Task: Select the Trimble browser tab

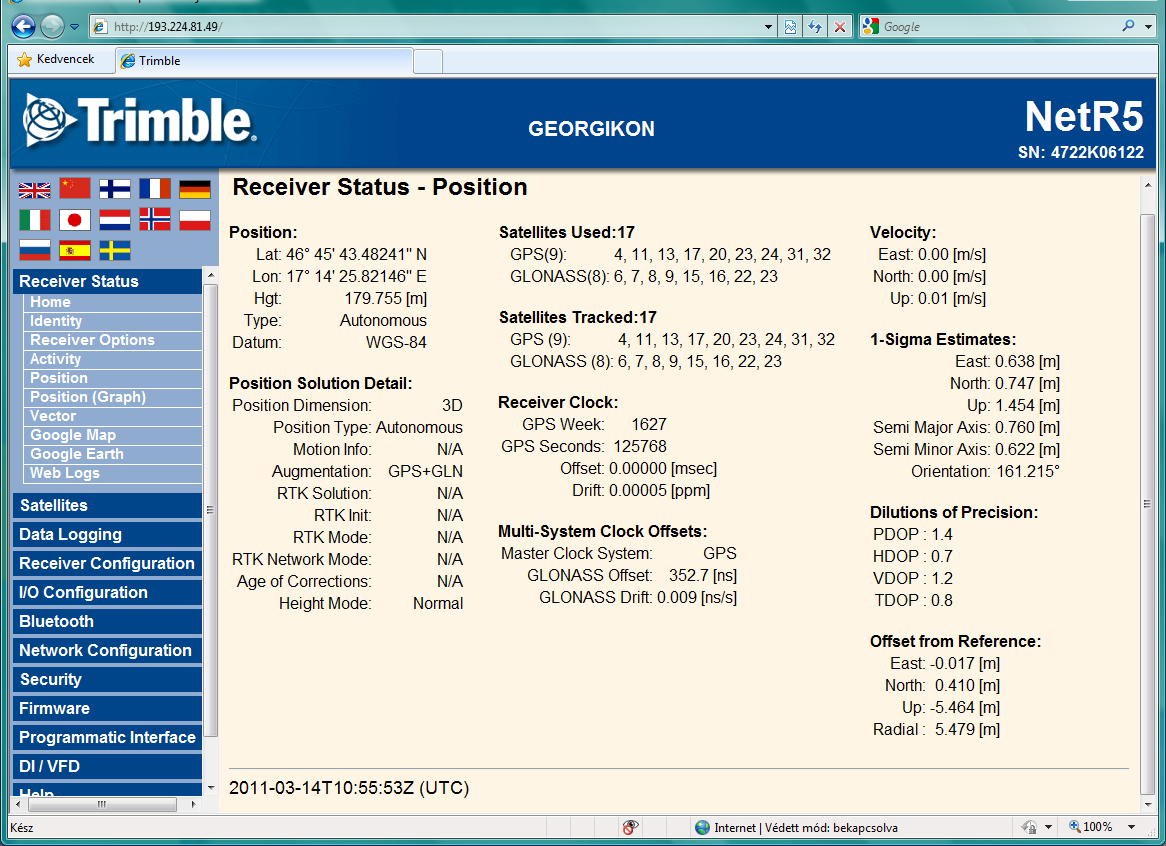Action: point(264,60)
